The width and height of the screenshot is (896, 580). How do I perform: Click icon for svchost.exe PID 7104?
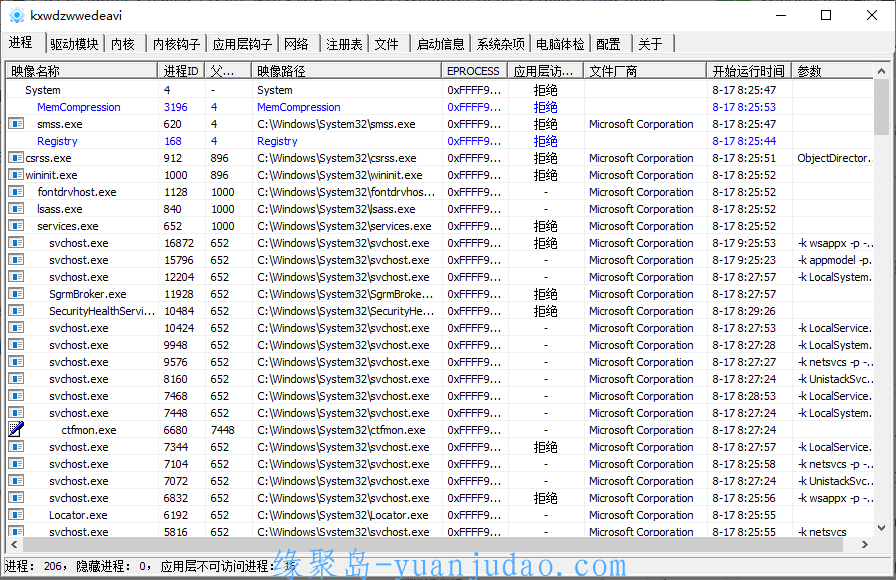[16, 463]
